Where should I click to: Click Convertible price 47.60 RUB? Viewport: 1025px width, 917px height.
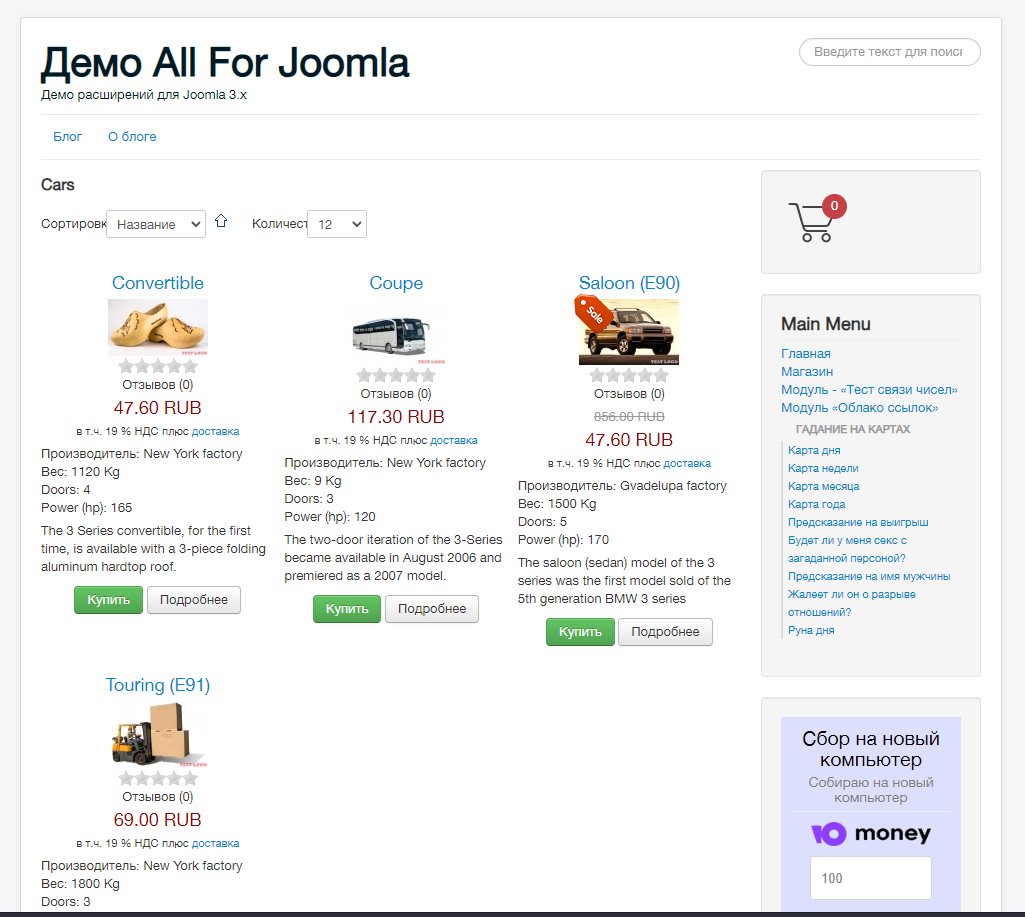[x=158, y=408]
